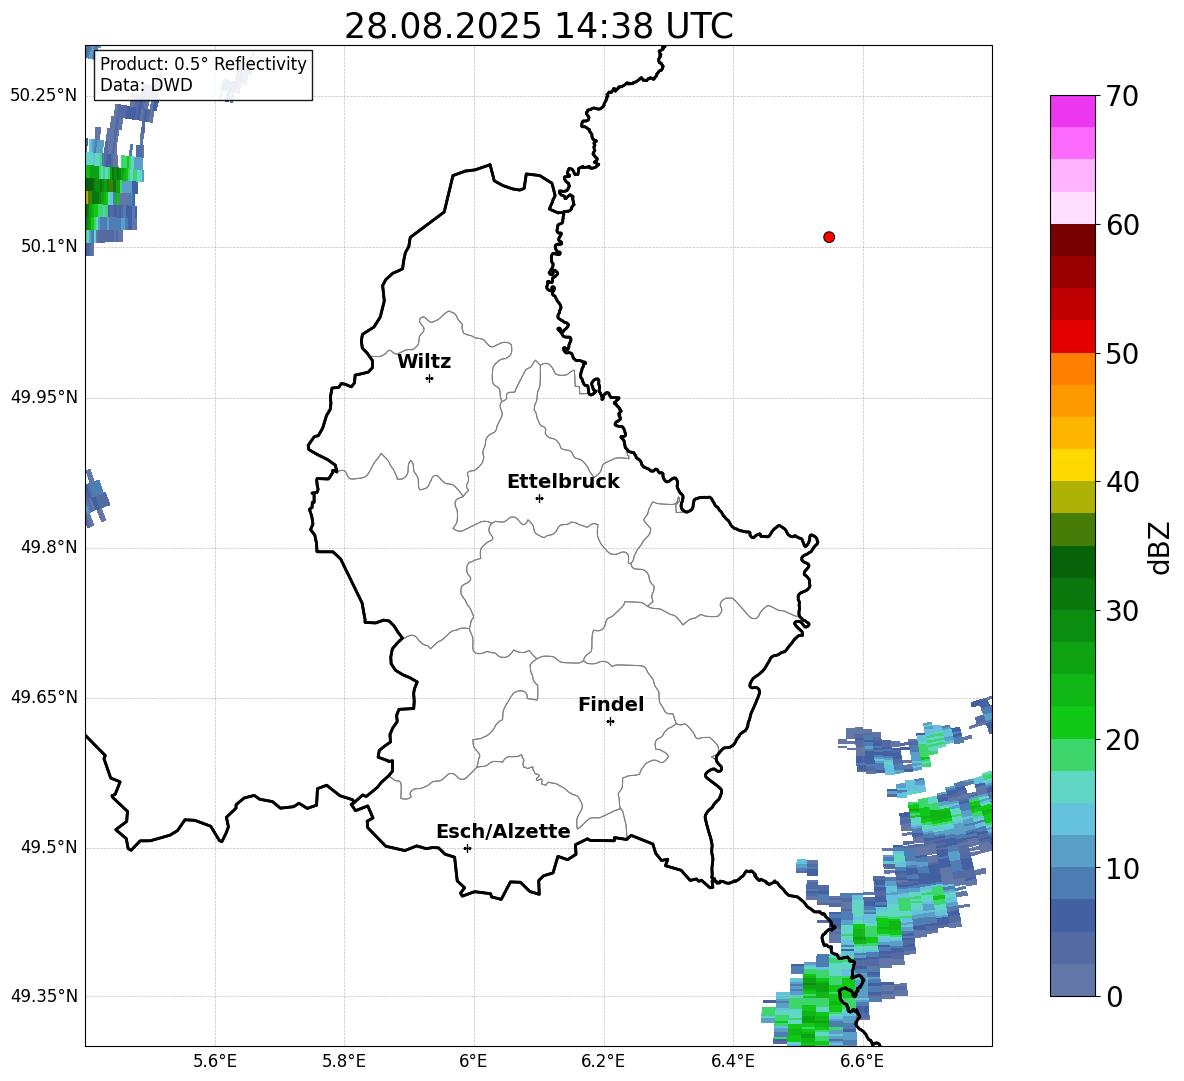Click the Findel station cross marker
This screenshot has height=1081, width=1184.
[x=610, y=722]
